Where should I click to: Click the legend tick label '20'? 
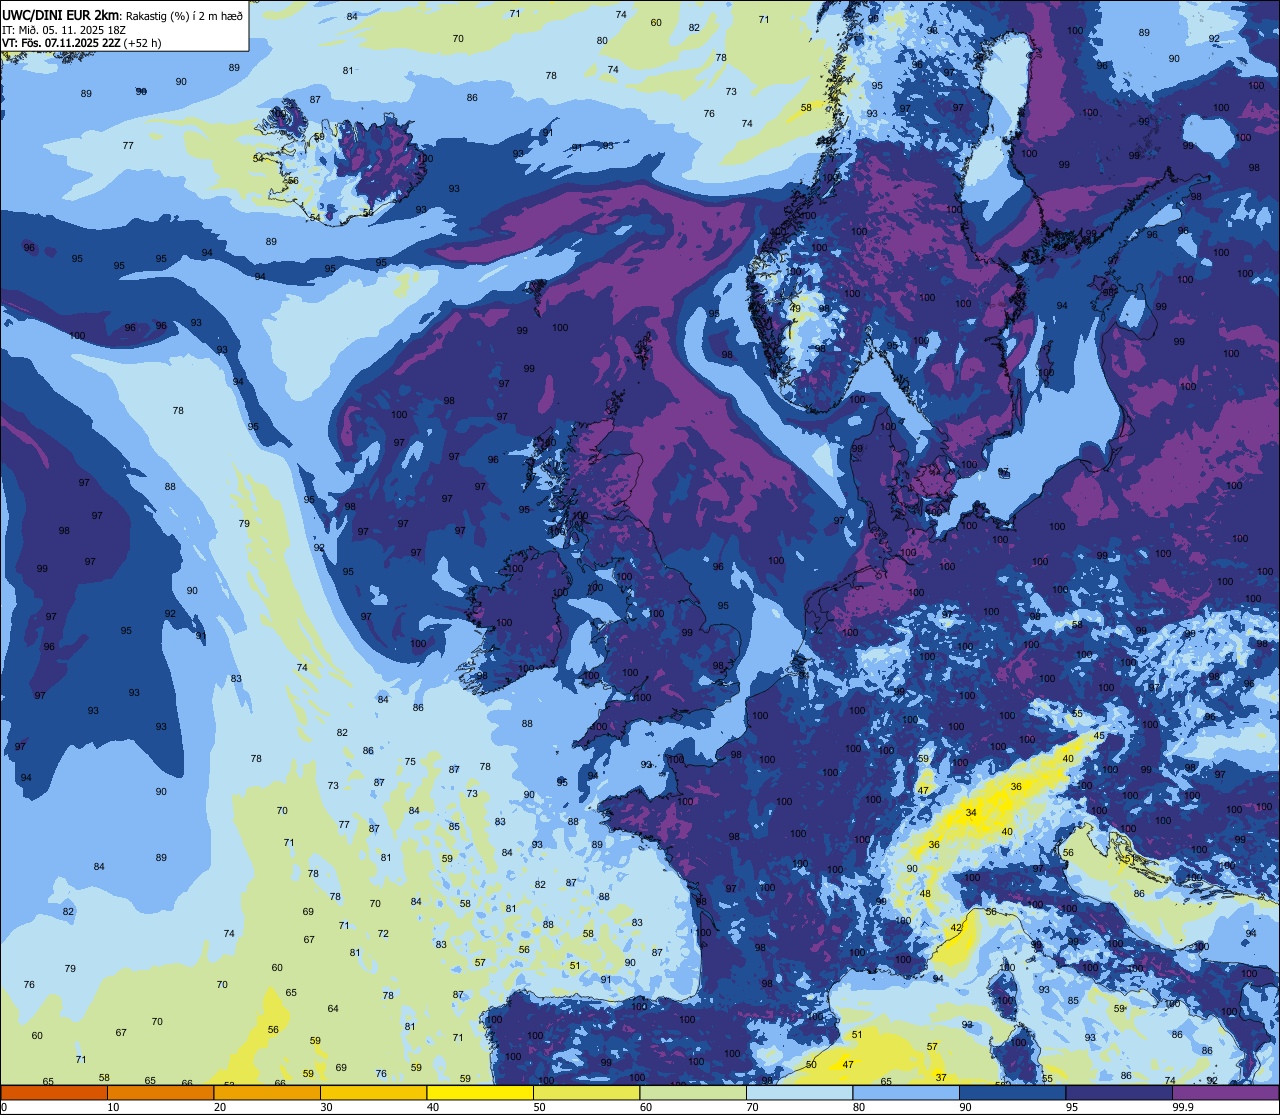(x=220, y=1106)
